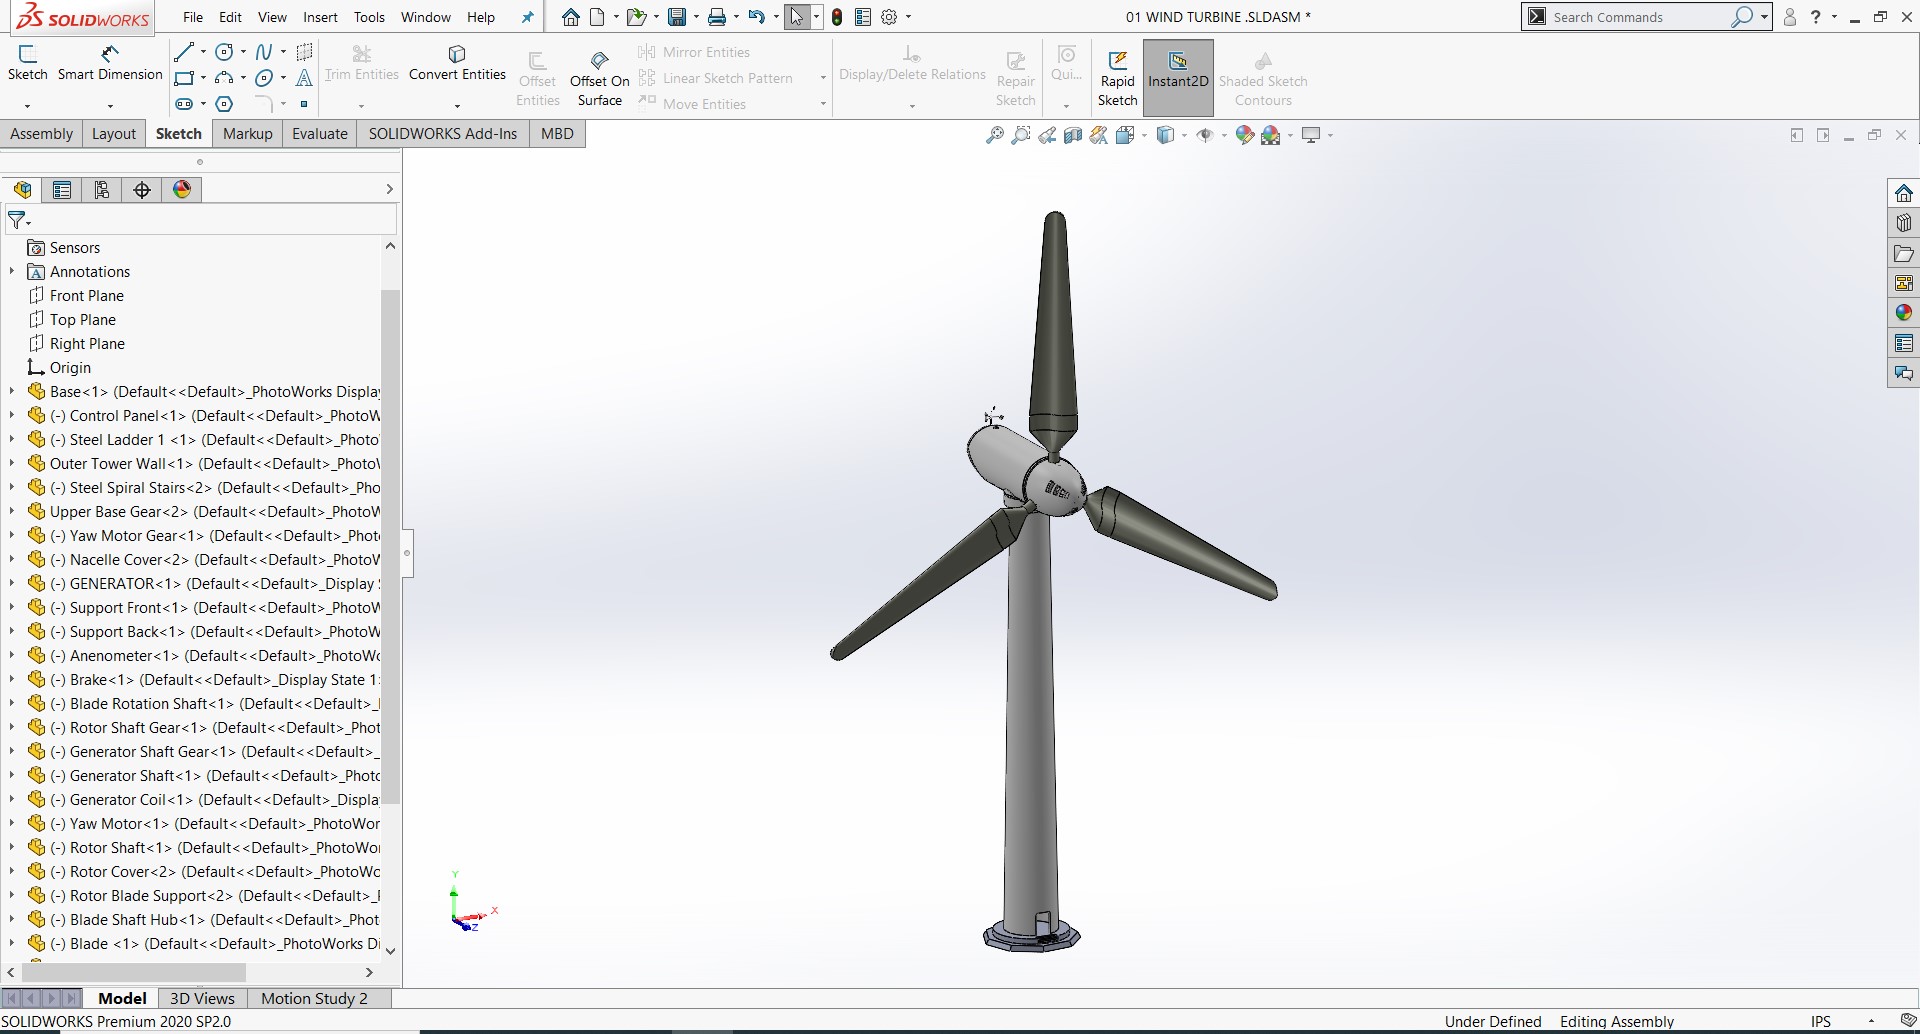Open the Search Commands dropdown arrow
Screen dimensions: 1920x1034
[x=1764, y=17]
